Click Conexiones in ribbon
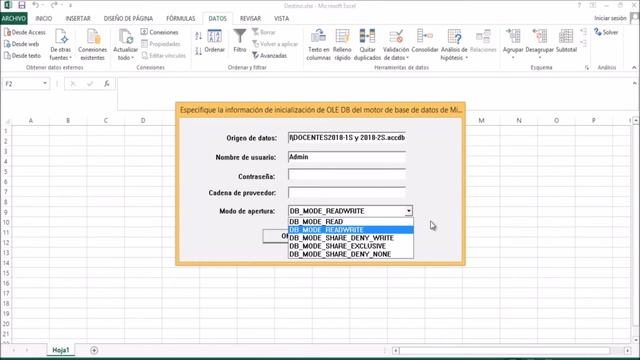640x360 pixels. point(159,32)
